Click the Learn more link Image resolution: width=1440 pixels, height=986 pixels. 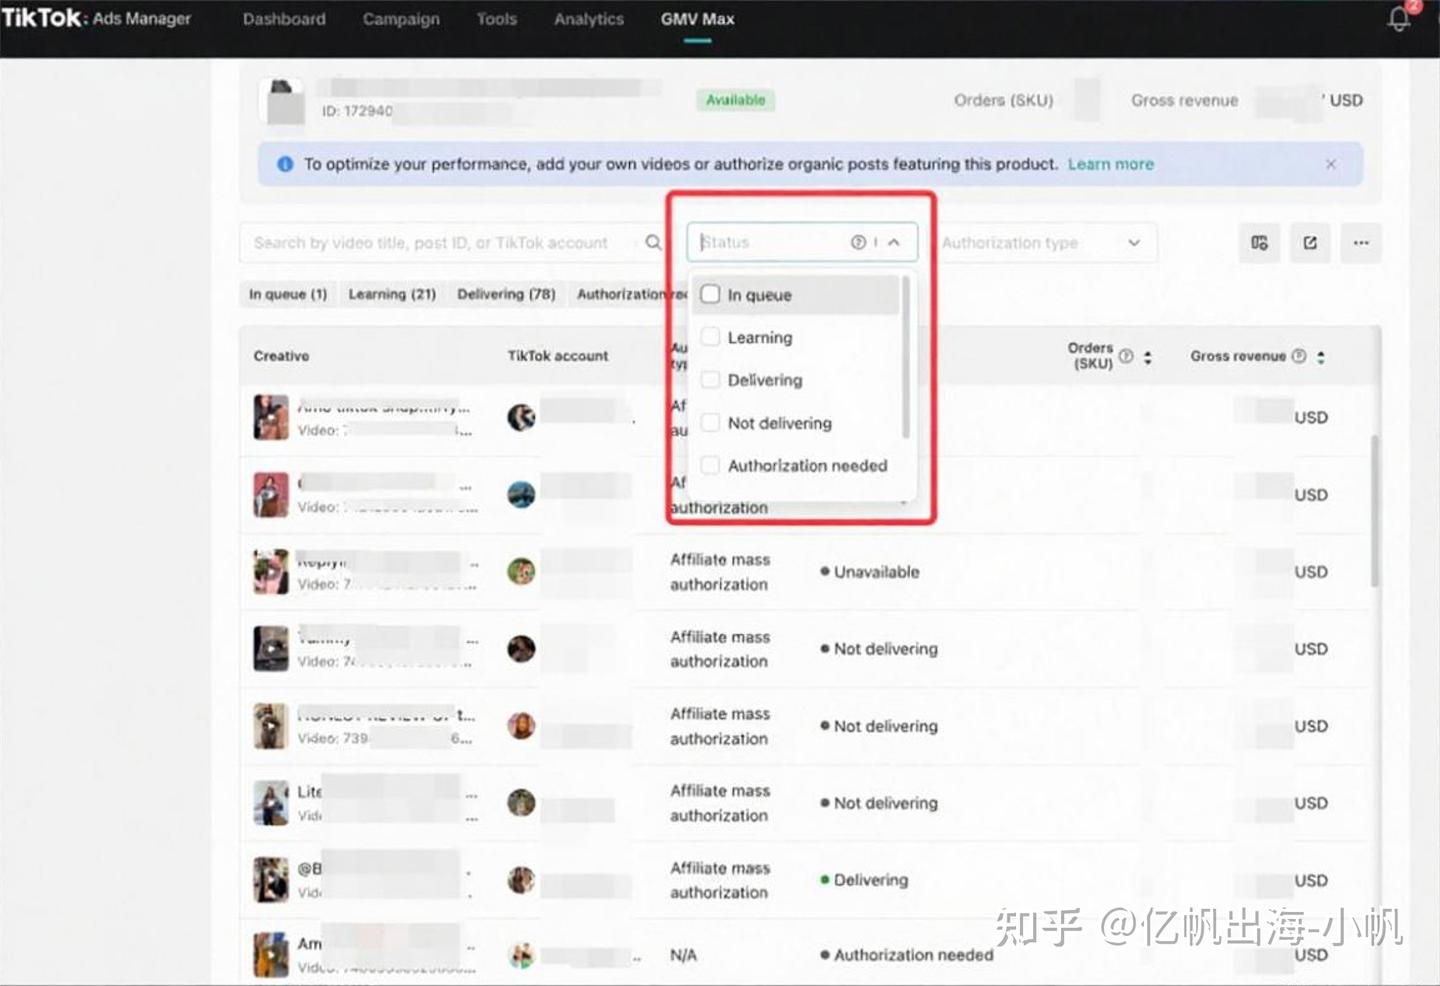tap(1110, 164)
